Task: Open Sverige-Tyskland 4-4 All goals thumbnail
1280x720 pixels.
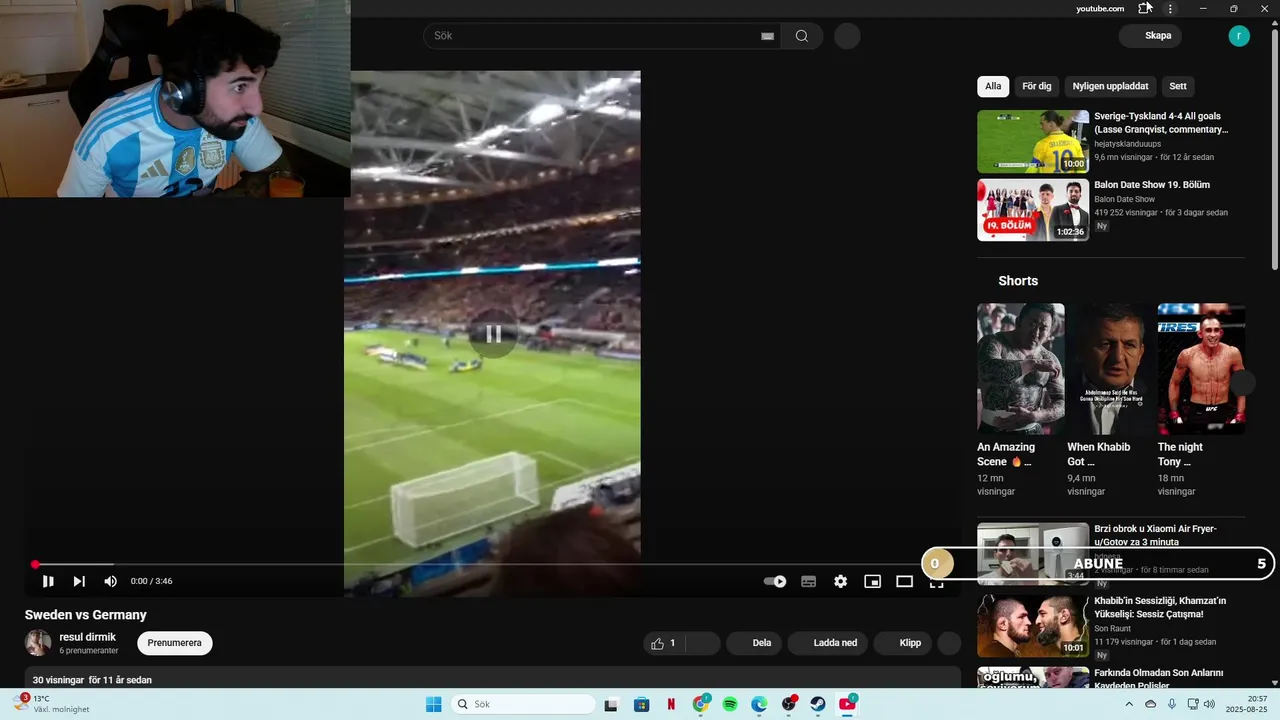Action: 1033,141
